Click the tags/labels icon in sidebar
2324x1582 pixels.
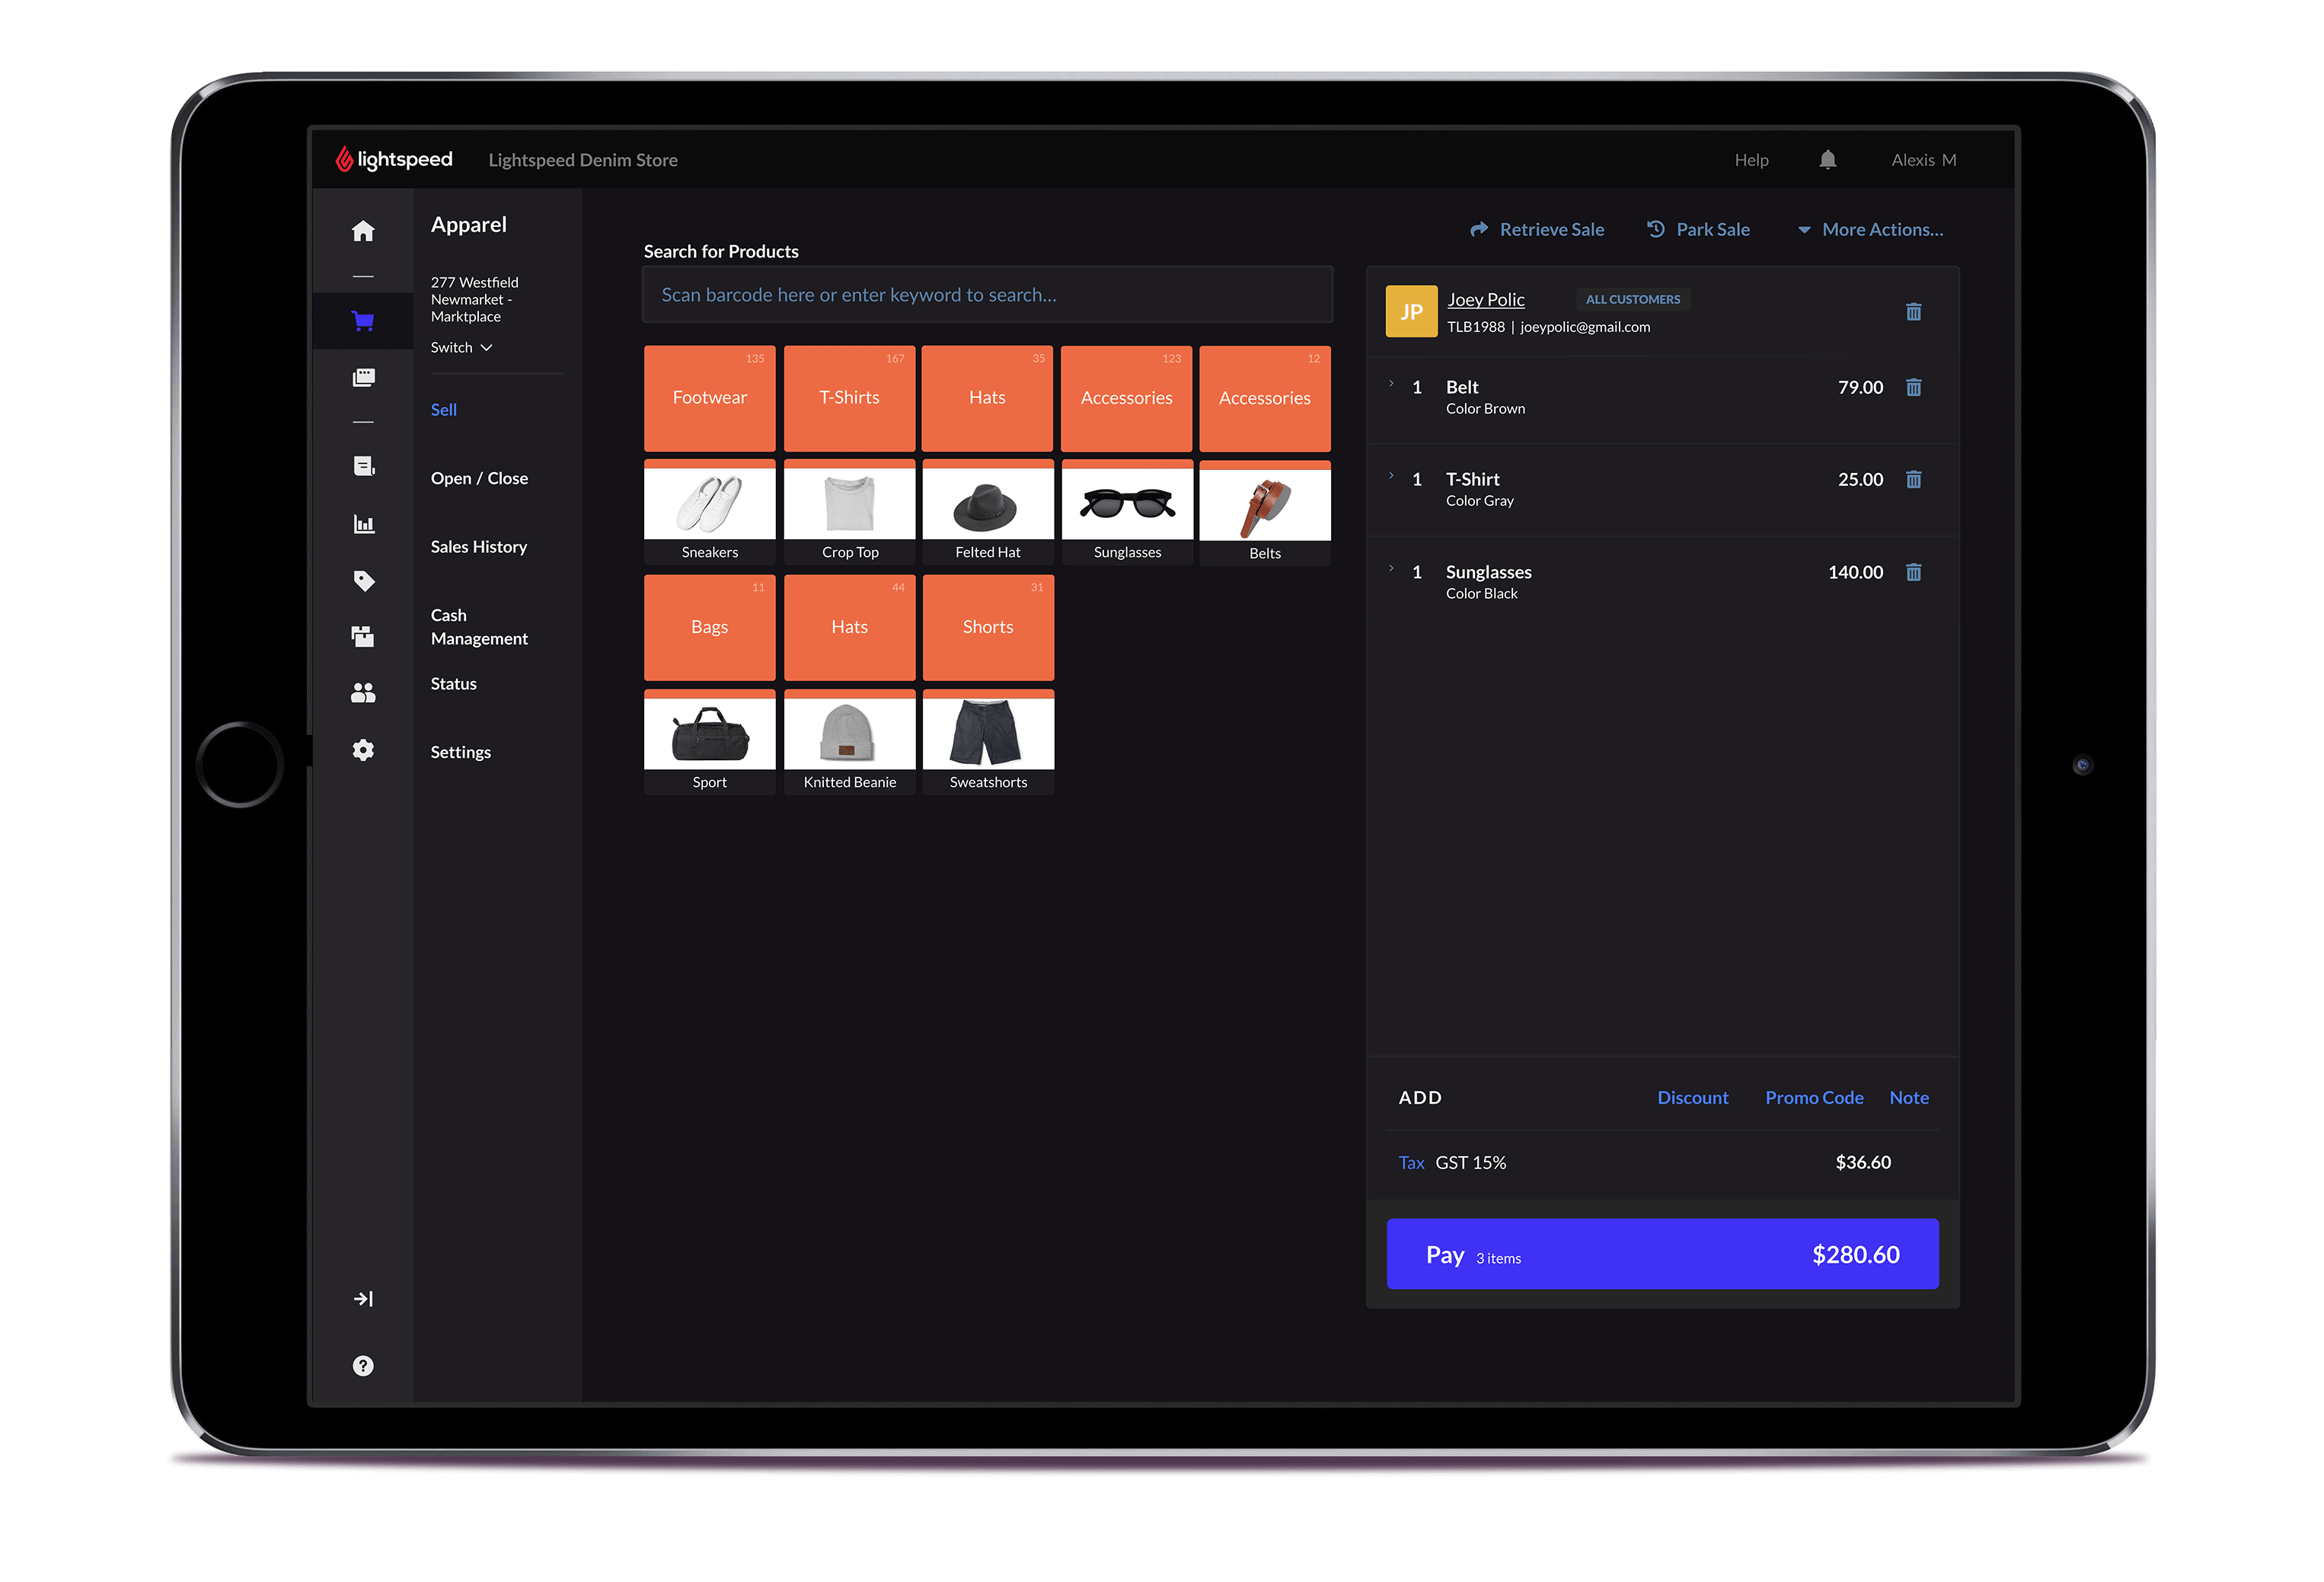click(363, 581)
